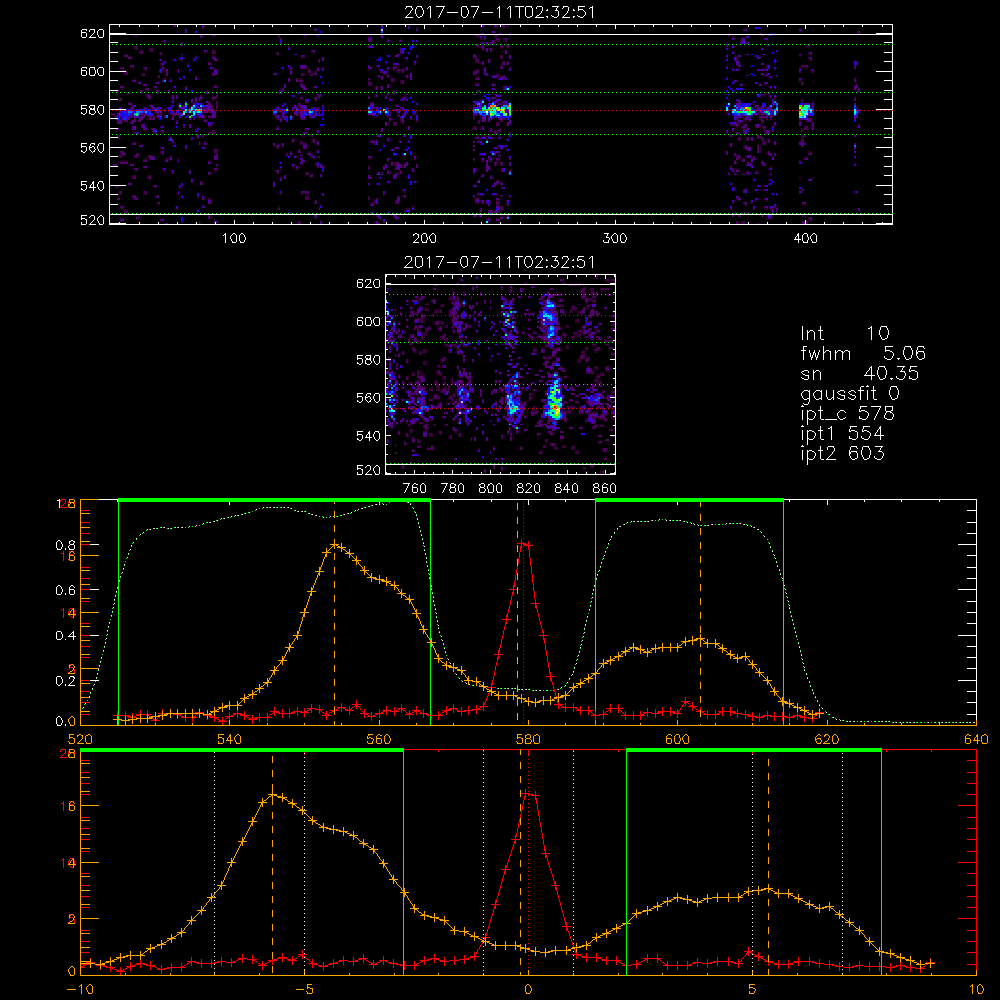Select the 'gaussfit 0' readout text
The width and height of the screenshot is (1000, 1000).
tap(849, 394)
